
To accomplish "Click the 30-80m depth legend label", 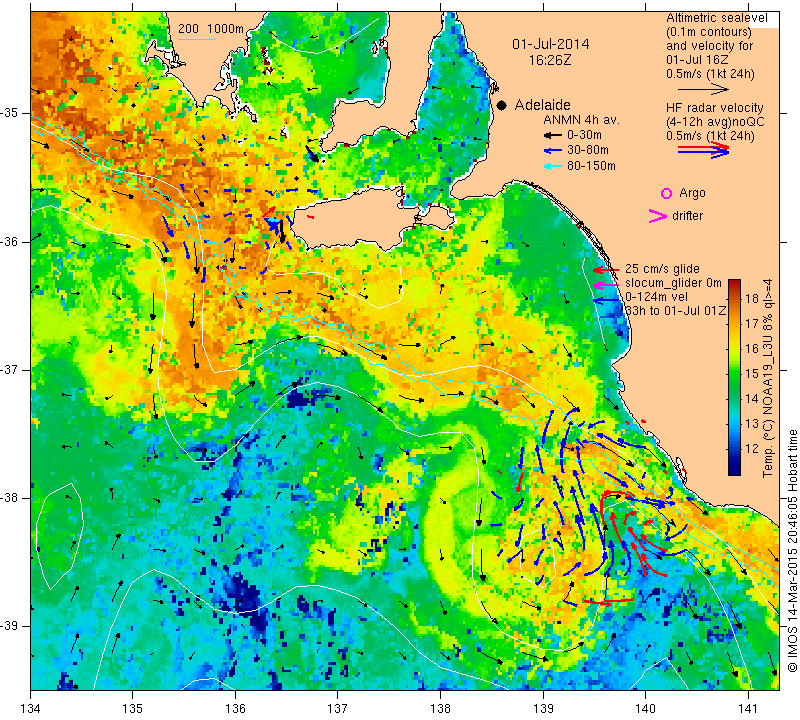I will coord(588,150).
